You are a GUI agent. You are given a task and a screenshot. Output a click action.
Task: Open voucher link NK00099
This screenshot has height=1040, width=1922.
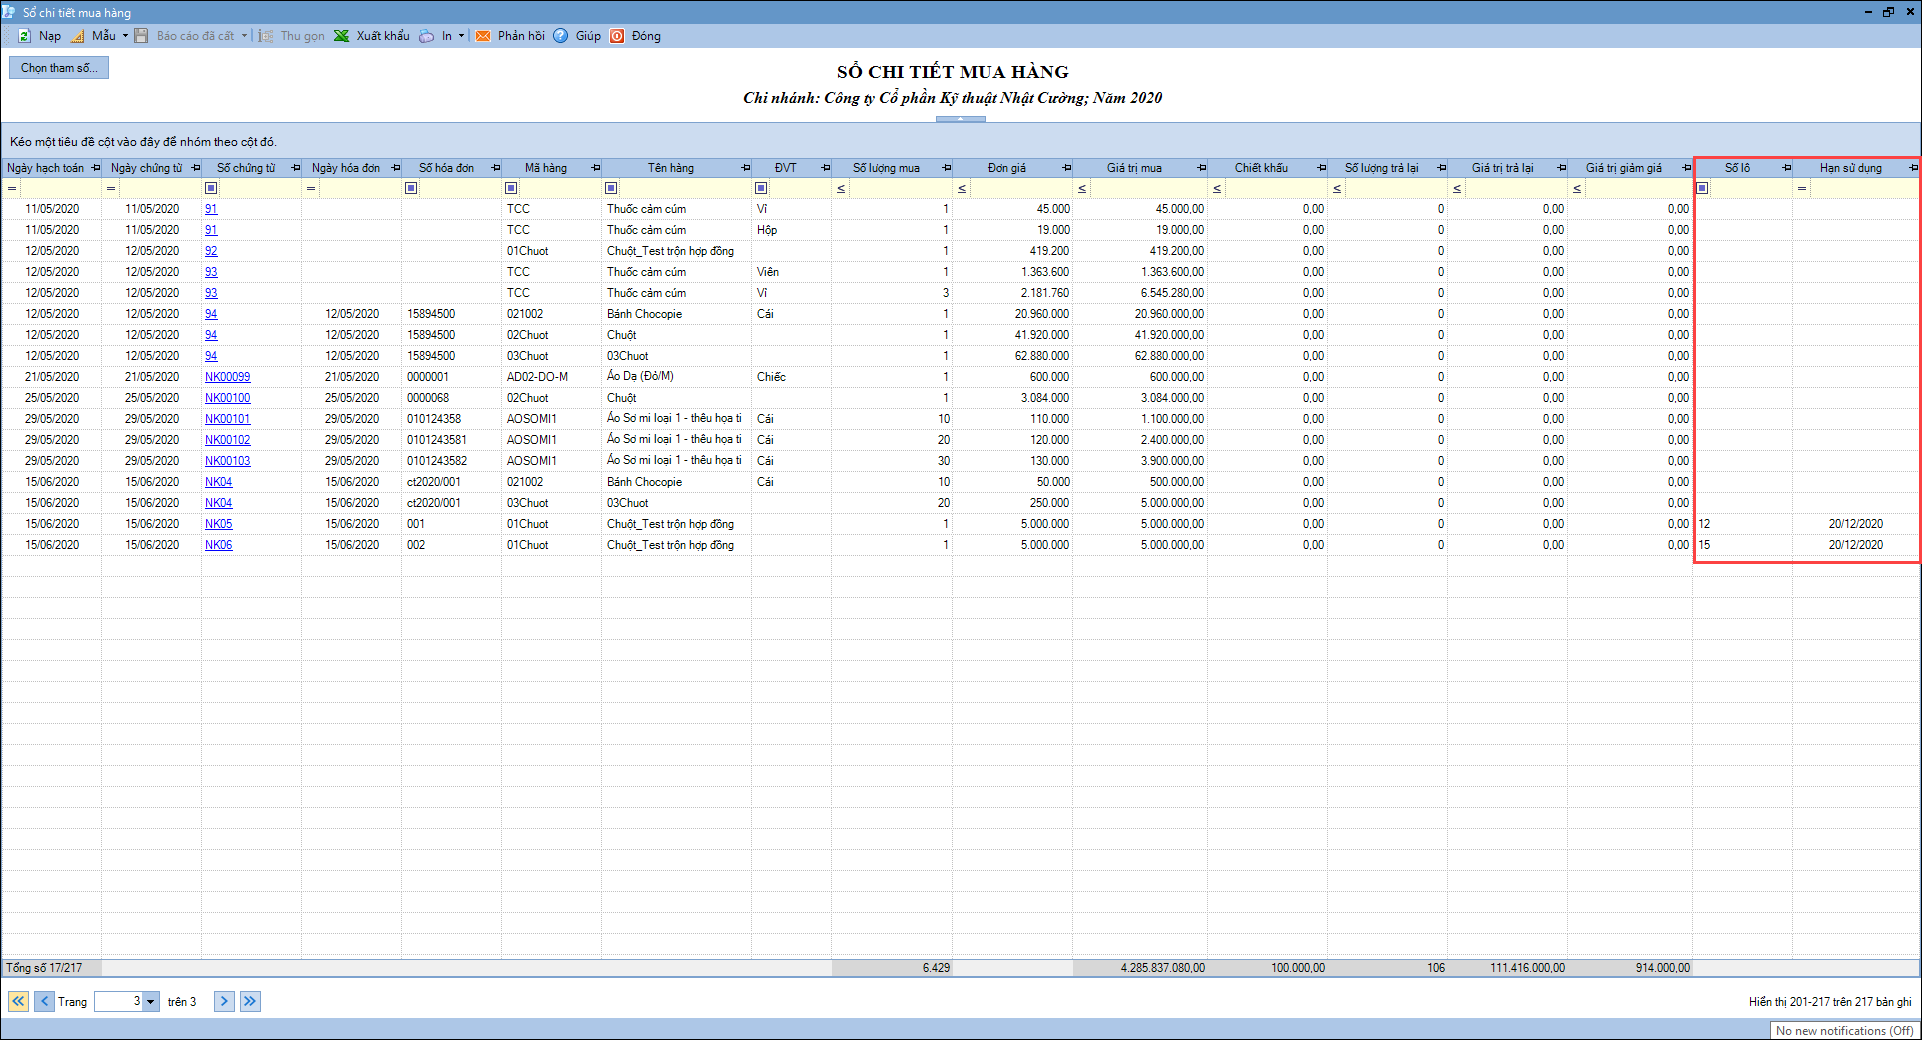(227, 377)
